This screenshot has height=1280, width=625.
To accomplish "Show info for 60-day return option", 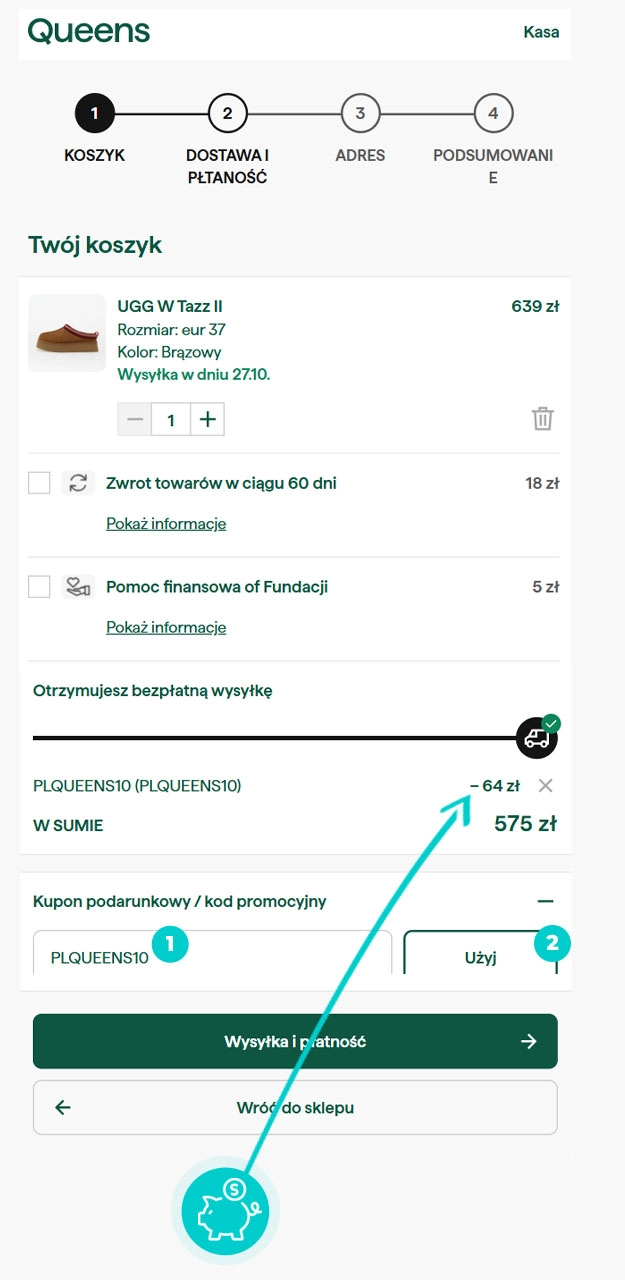I will click(x=166, y=524).
